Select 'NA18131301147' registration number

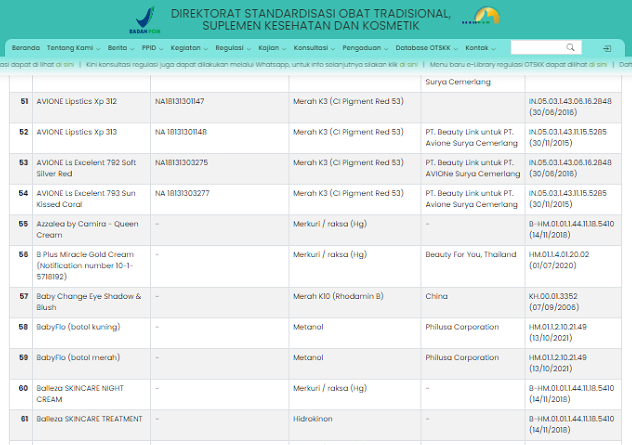pos(179,101)
